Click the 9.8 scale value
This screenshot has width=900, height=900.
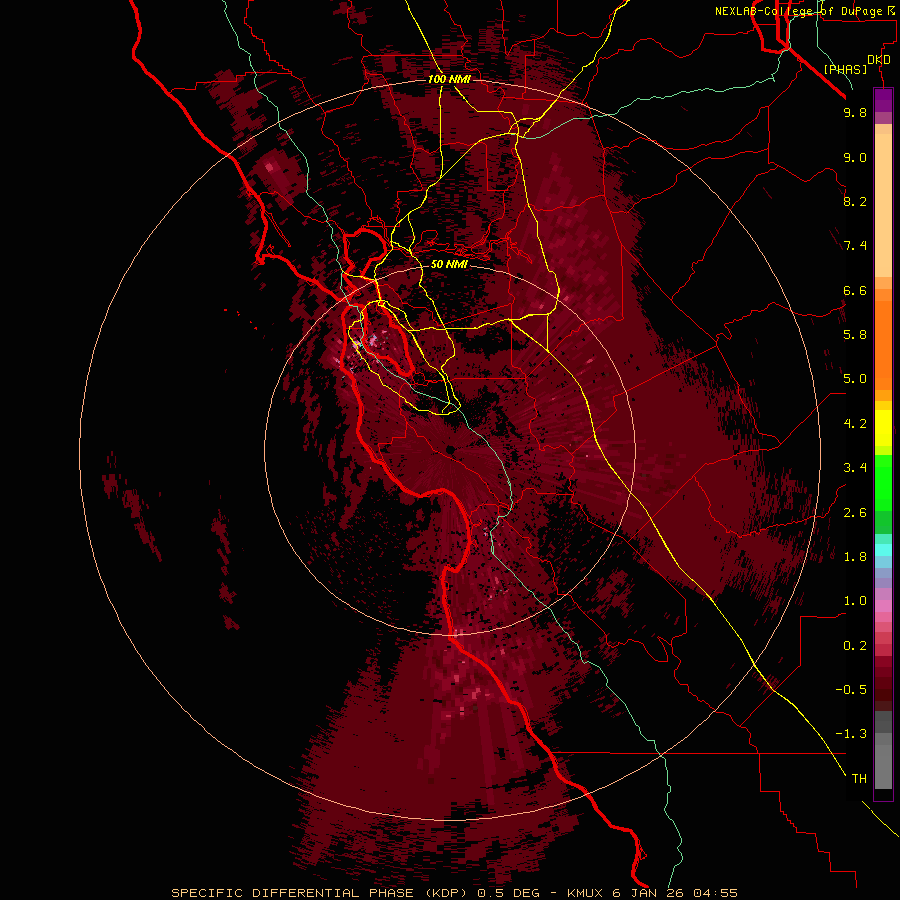(855, 112)
